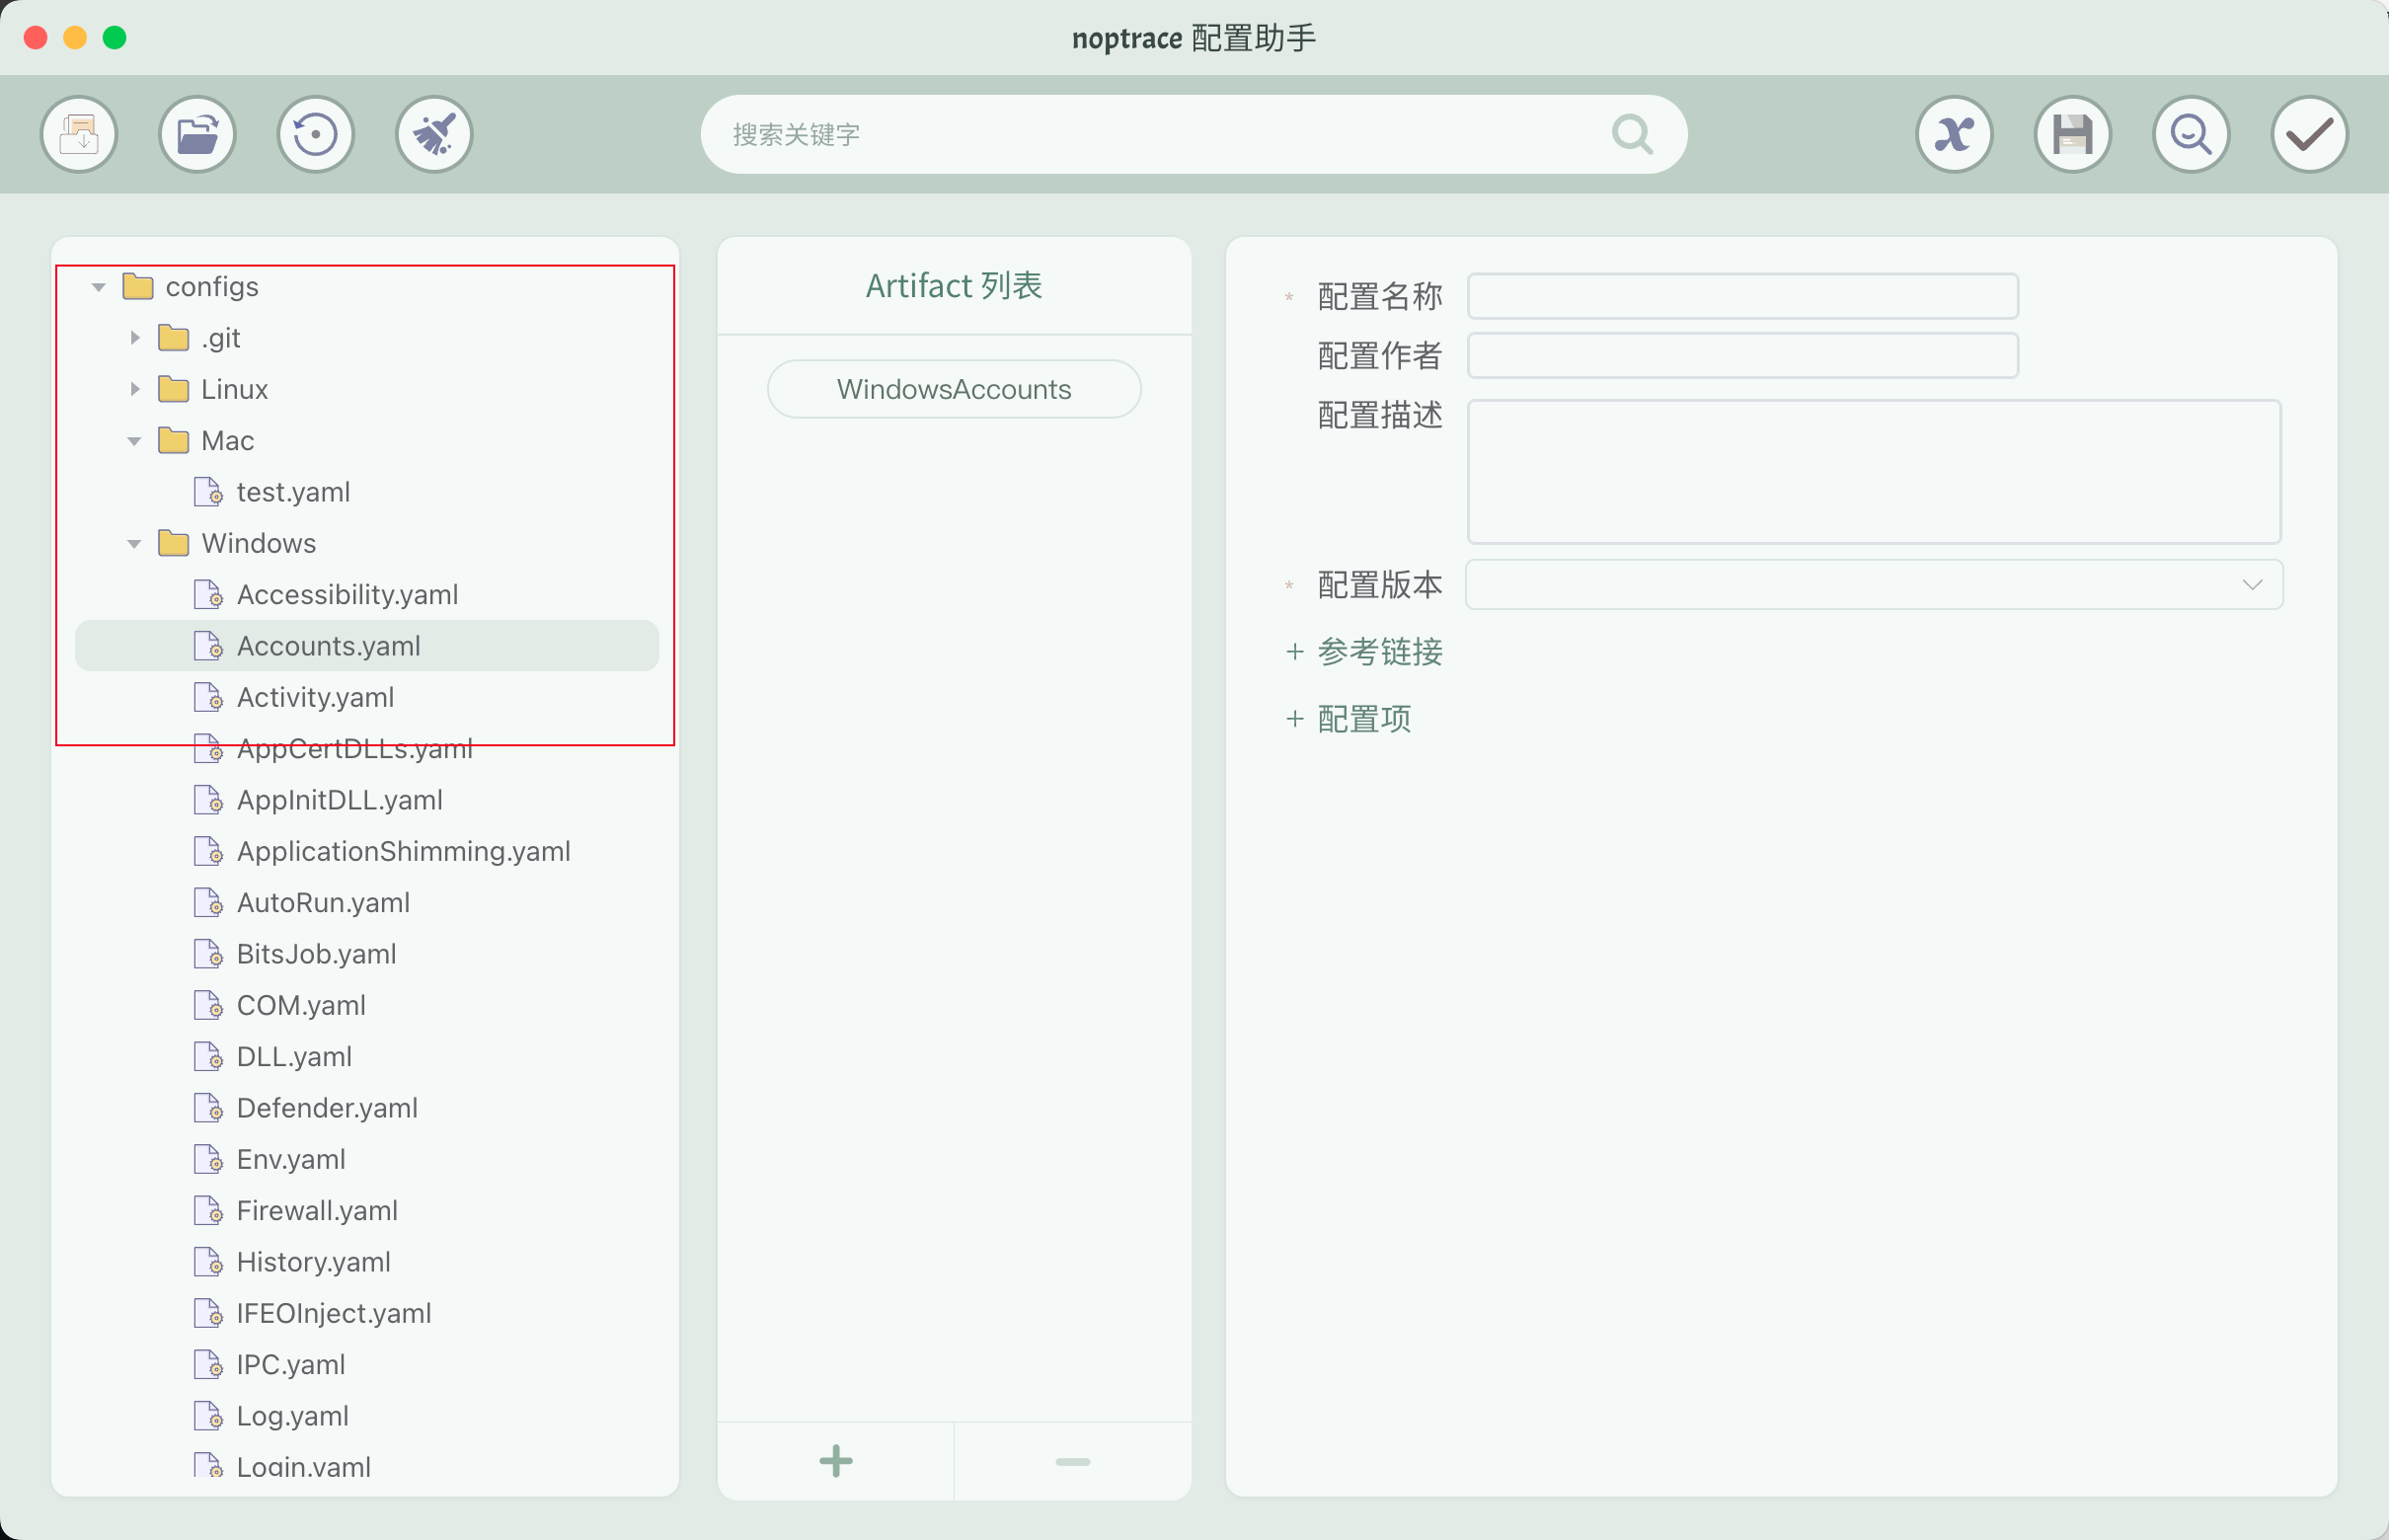The height and width of the screenshot is (1540, 2389).
Task: Click the import archive icon in the toolbar
Action: pos(79,133)
